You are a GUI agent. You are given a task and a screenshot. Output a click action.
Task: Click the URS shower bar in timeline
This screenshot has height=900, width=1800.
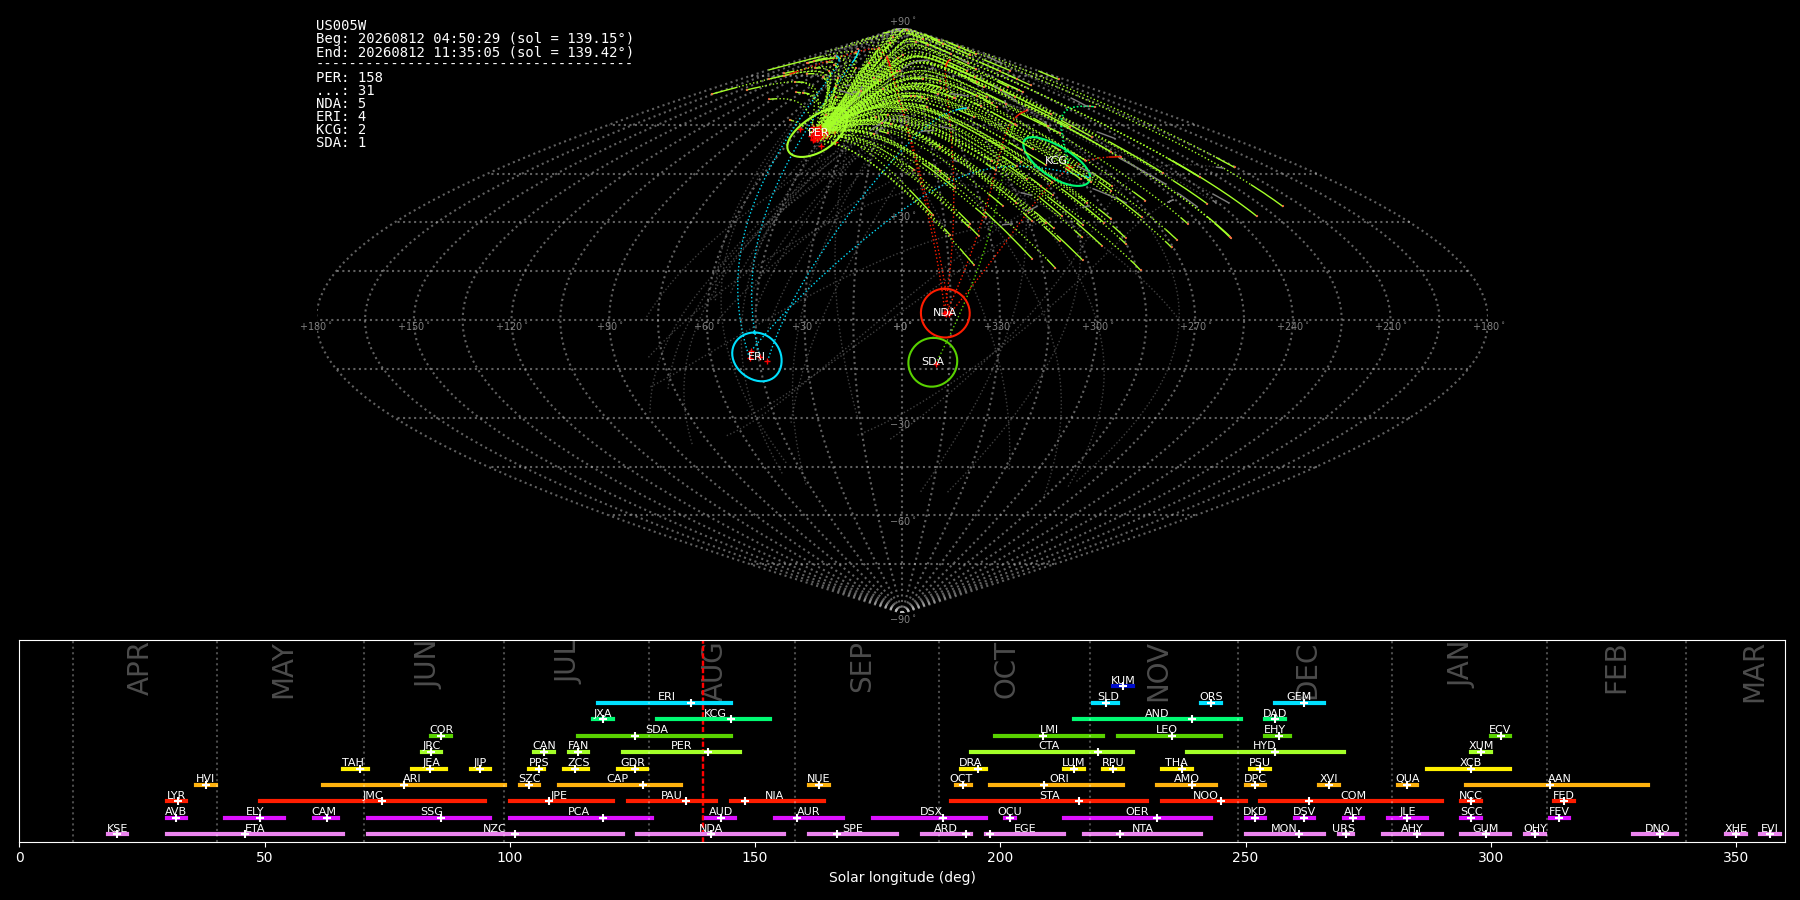point(1346,834)
